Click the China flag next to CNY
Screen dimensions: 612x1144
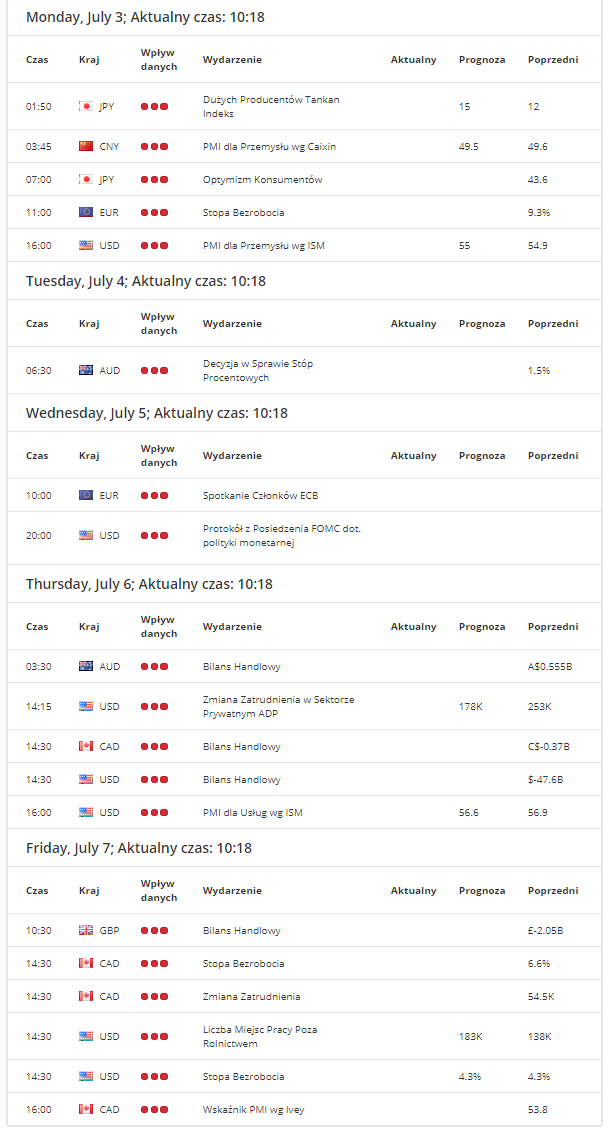(x=86, y=147)
